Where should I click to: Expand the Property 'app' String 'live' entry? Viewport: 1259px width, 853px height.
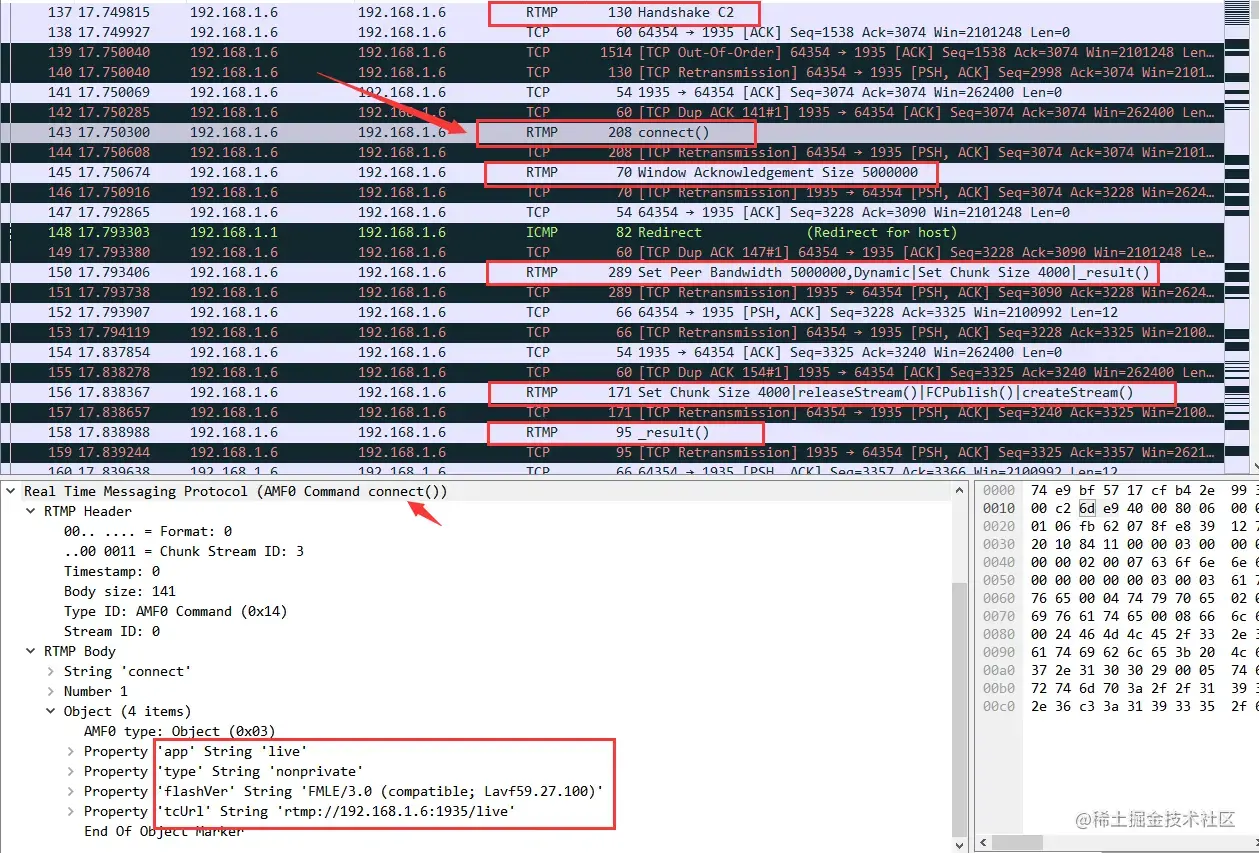(71, 752)
